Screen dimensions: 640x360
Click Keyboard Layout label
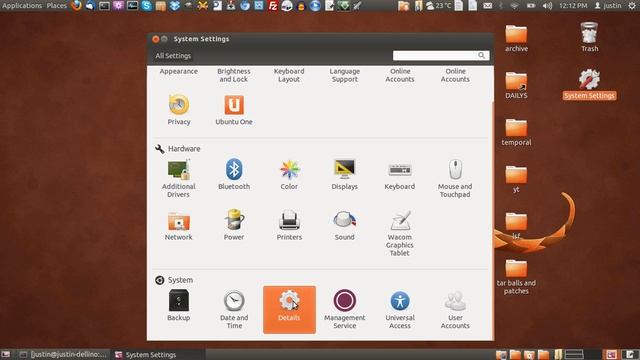[x=289, y=75]
